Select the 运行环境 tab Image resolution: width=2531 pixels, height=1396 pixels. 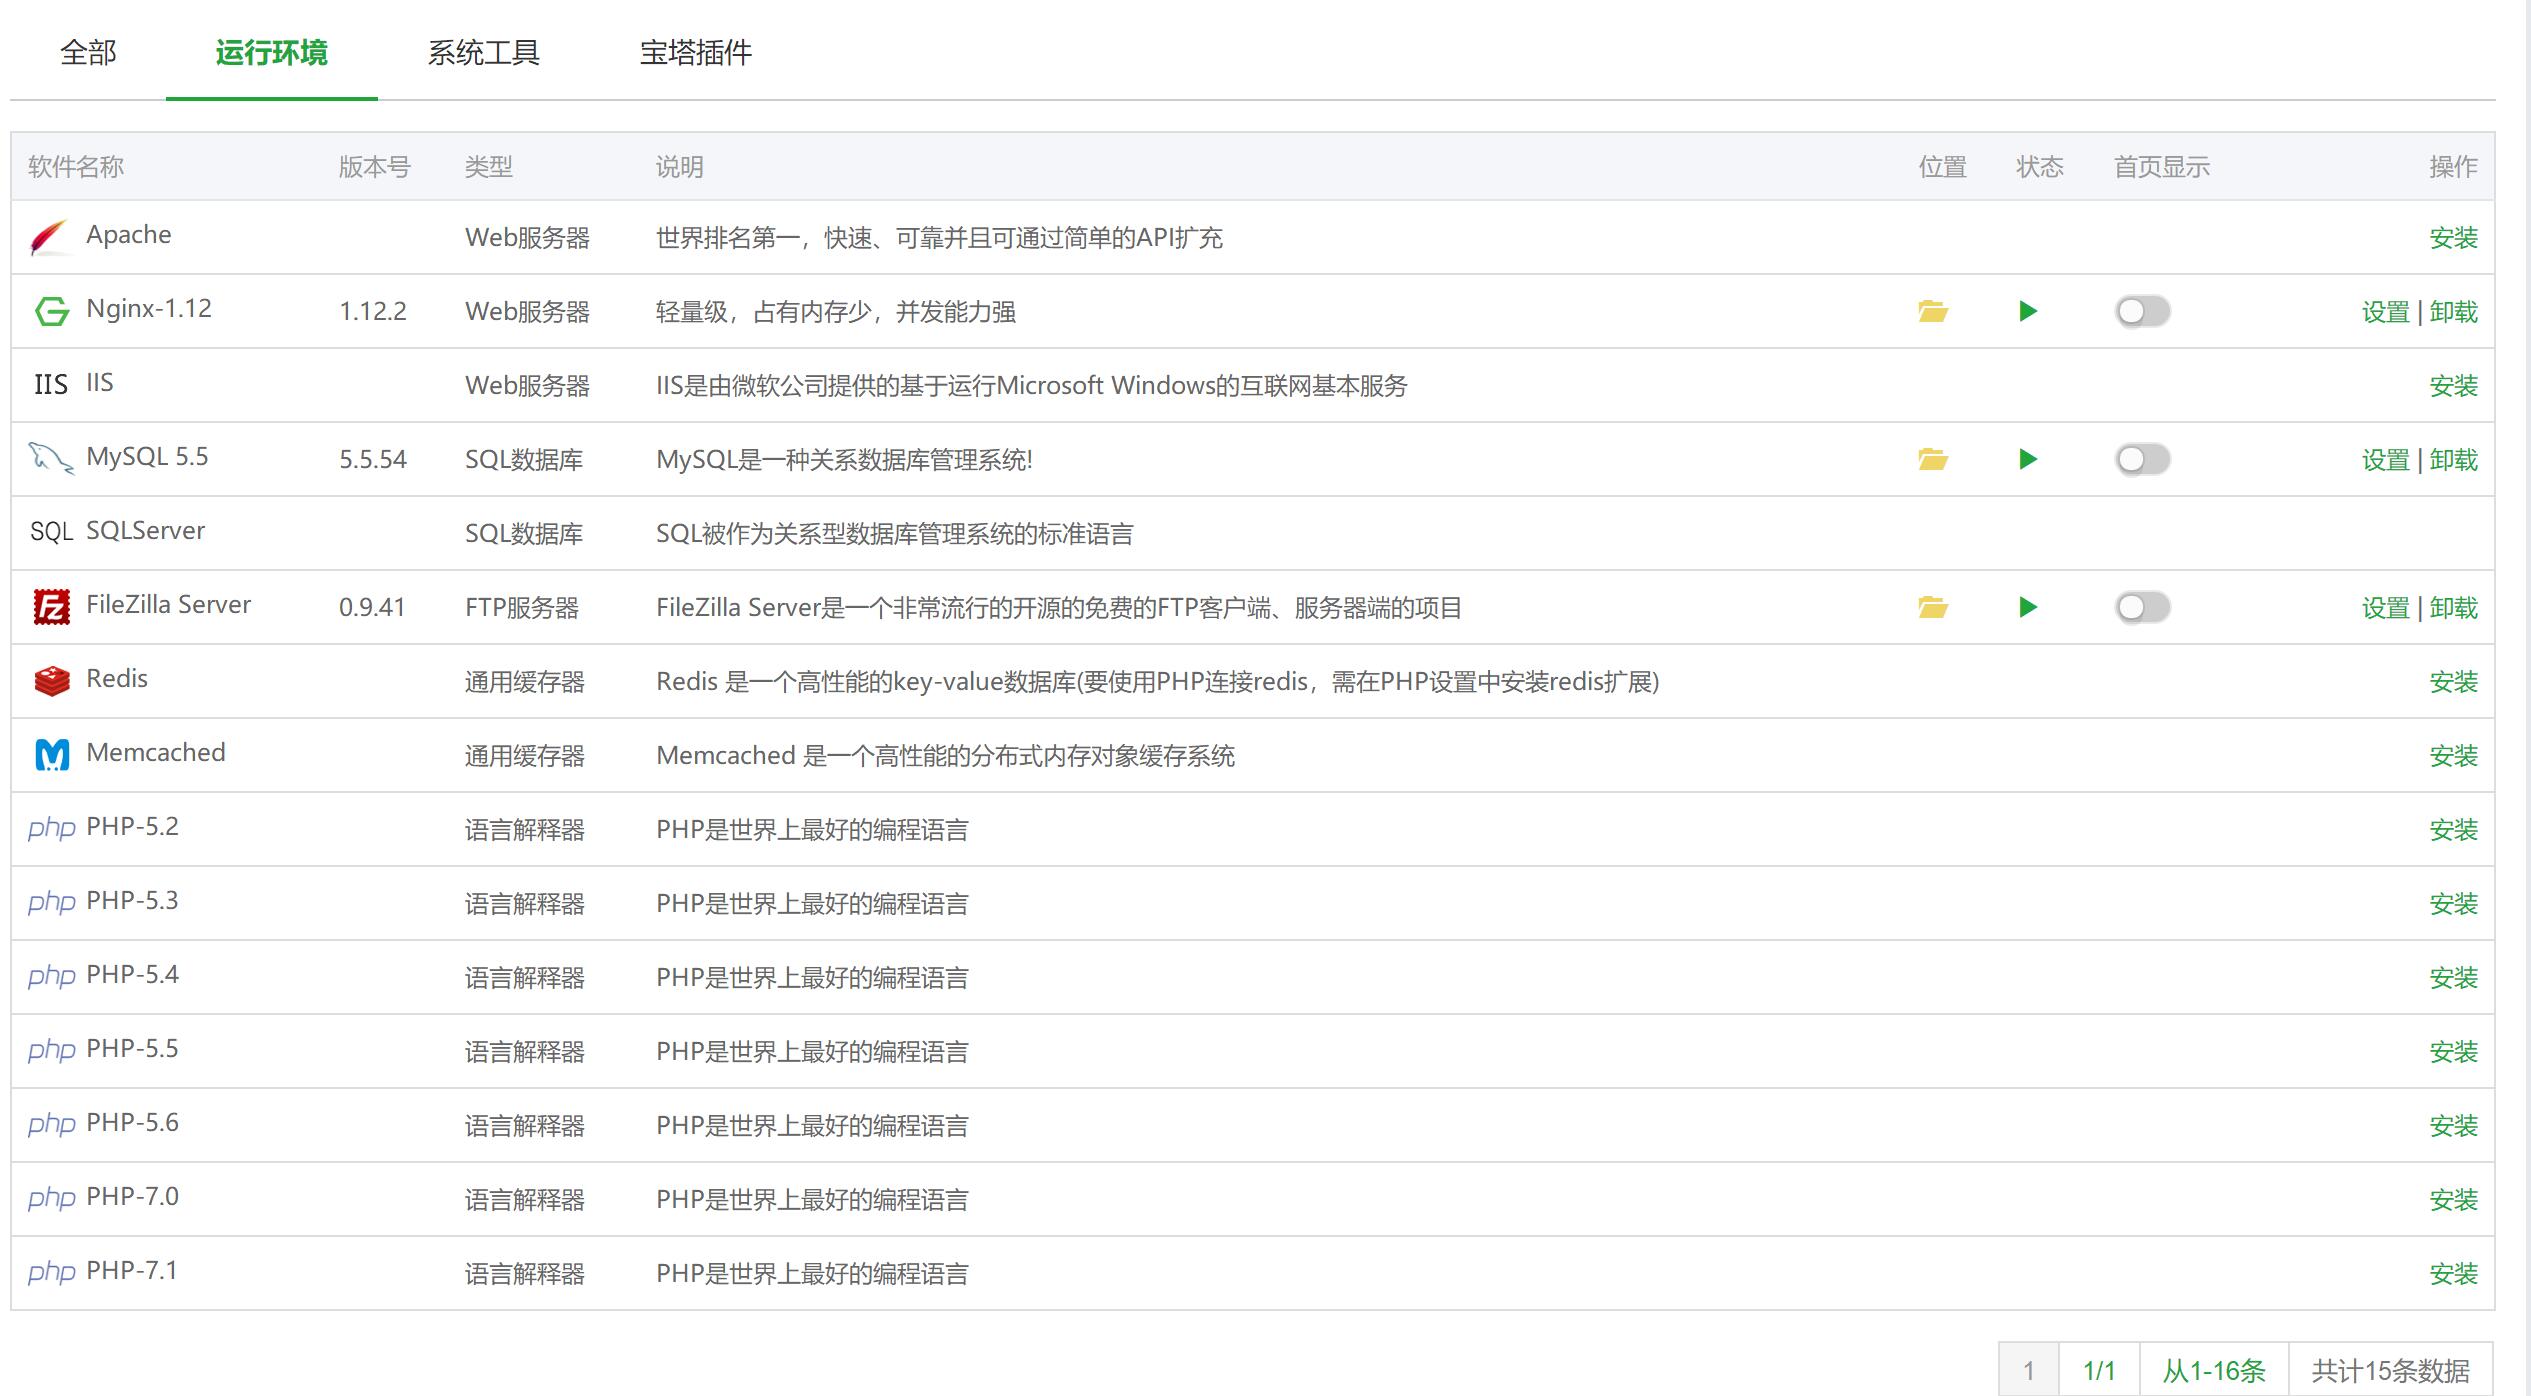pos(271,52)
